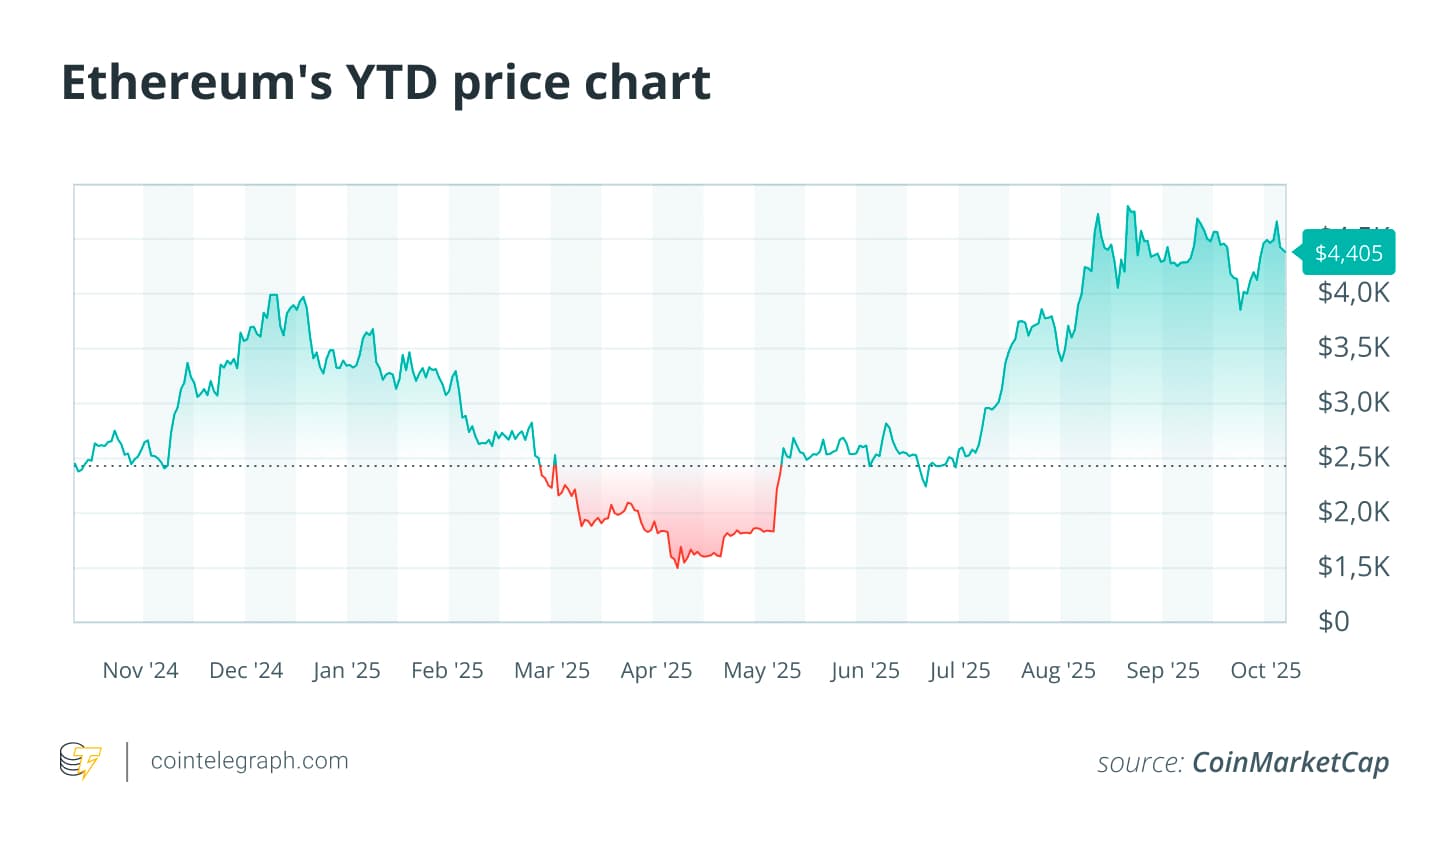Click the $4,405 current price tag
This screenshot has width=1450, height=842.
[x=1347, y=253]
